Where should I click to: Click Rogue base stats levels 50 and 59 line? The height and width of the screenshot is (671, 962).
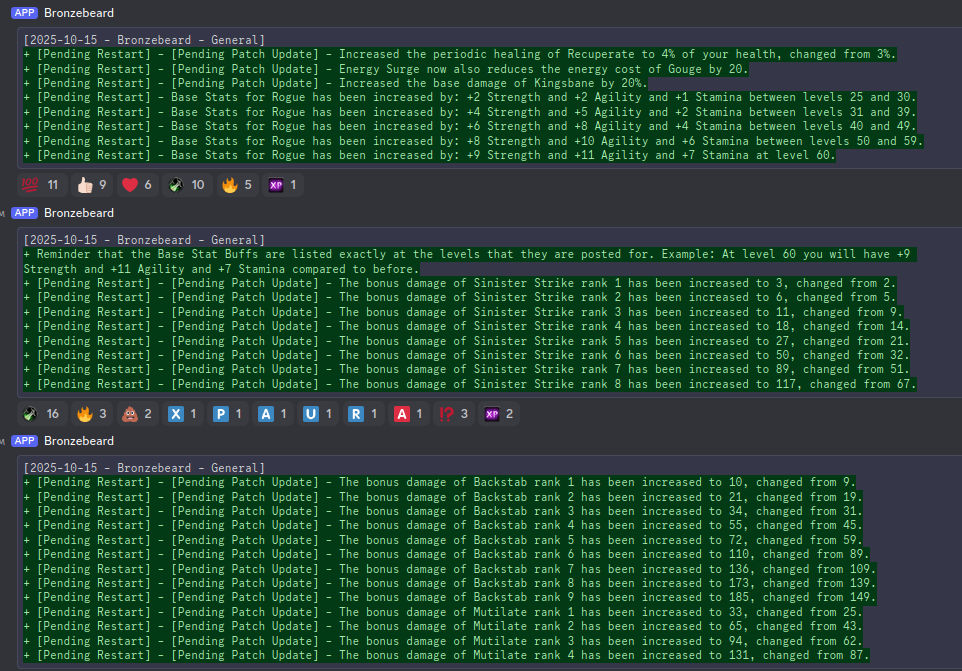(x=474, y=141)
